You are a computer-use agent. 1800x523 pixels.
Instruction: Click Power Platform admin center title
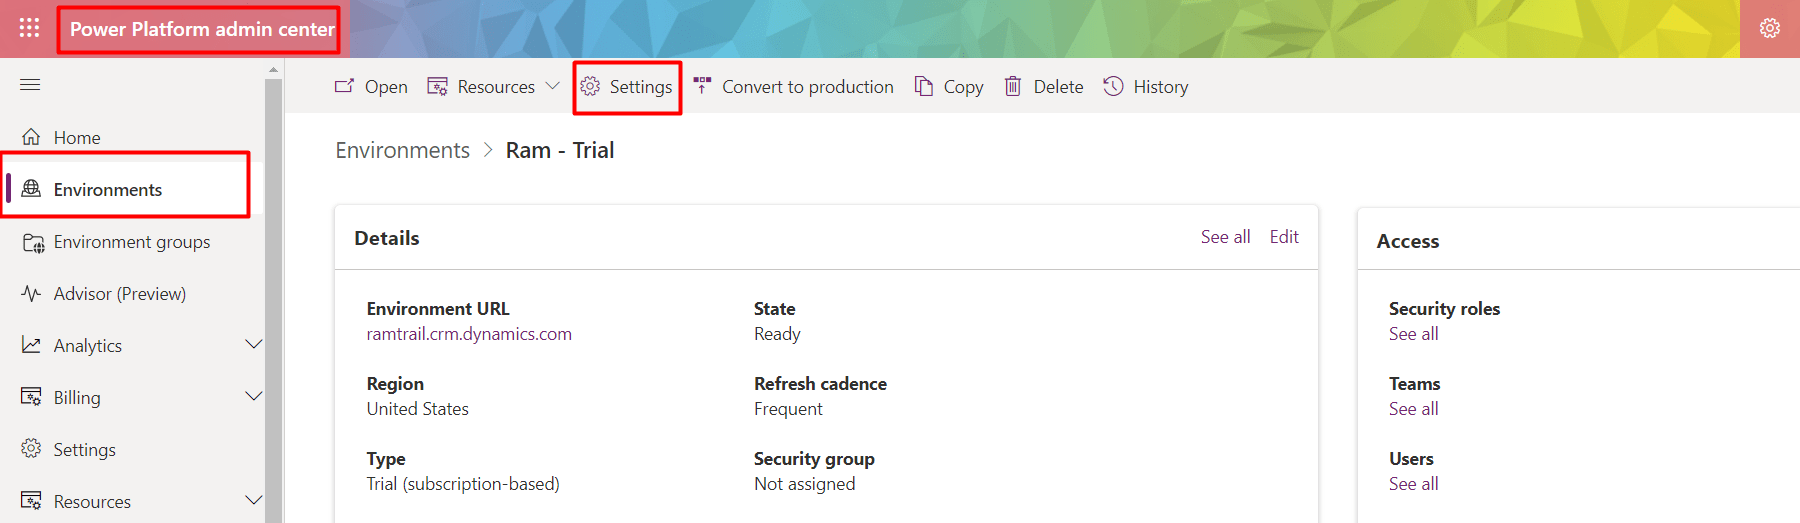202,29
